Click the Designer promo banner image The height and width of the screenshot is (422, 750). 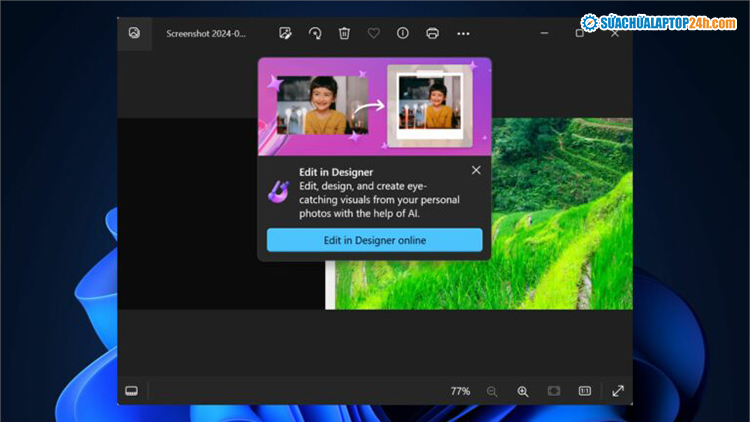pyautogui.click(x=375, y=107)
